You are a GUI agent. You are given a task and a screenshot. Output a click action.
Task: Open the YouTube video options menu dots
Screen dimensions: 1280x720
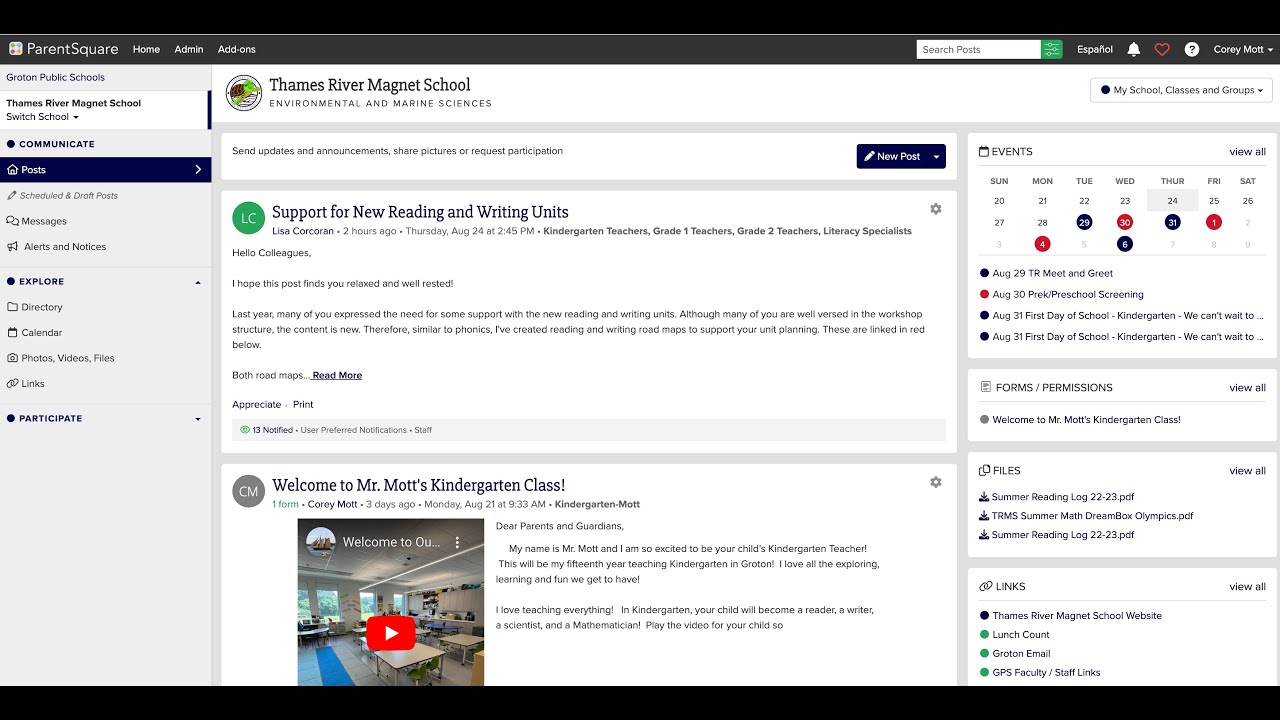pos(457,542)
